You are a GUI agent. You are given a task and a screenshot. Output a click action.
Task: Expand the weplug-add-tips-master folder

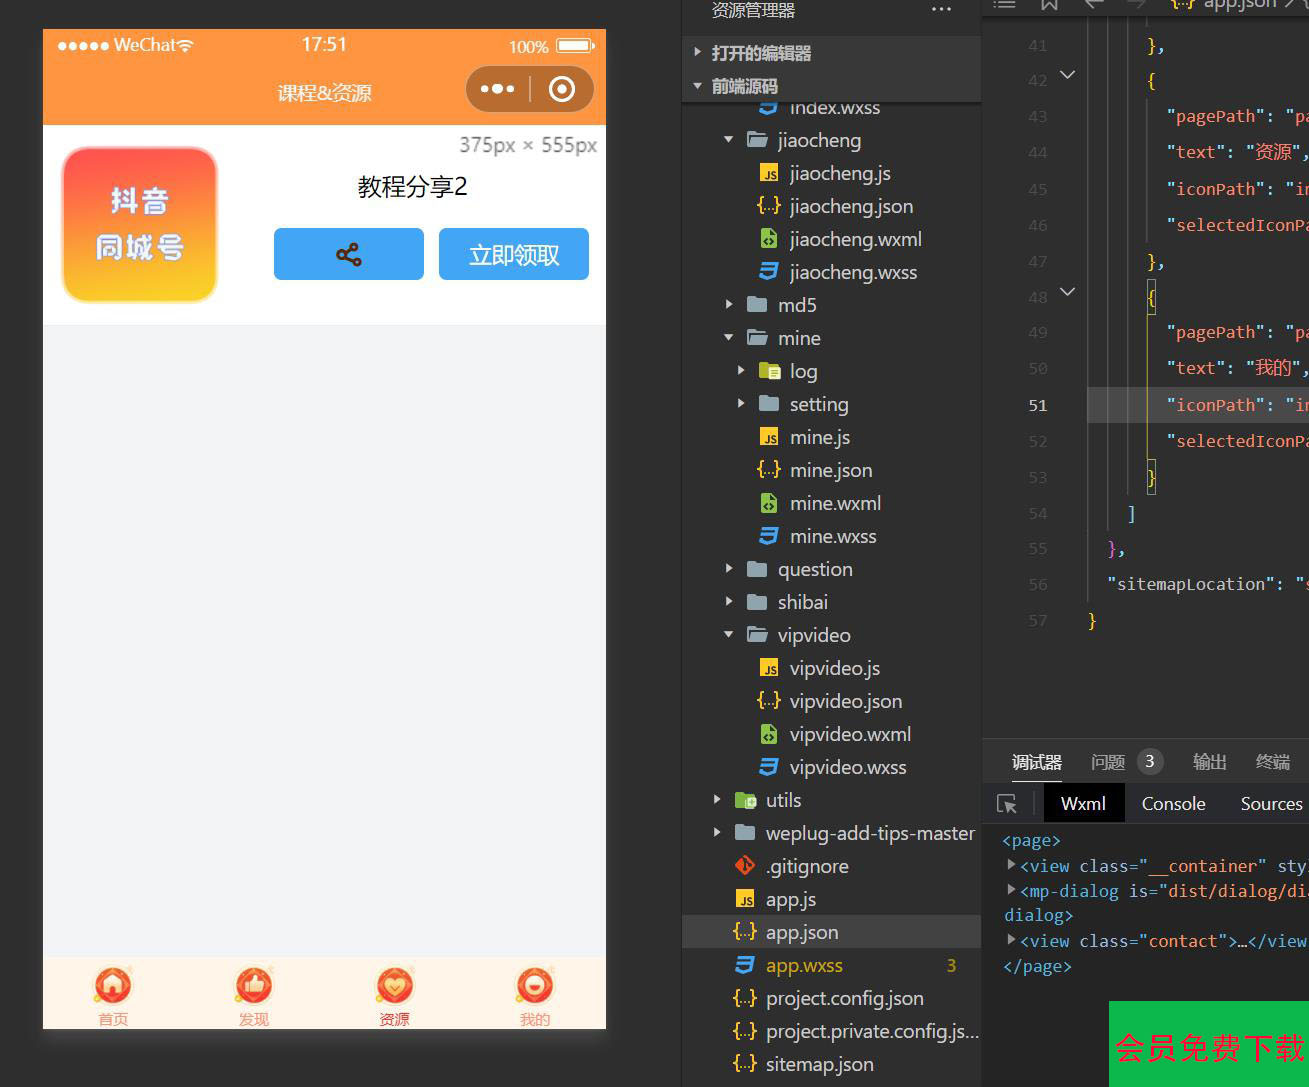coord(717,833)
